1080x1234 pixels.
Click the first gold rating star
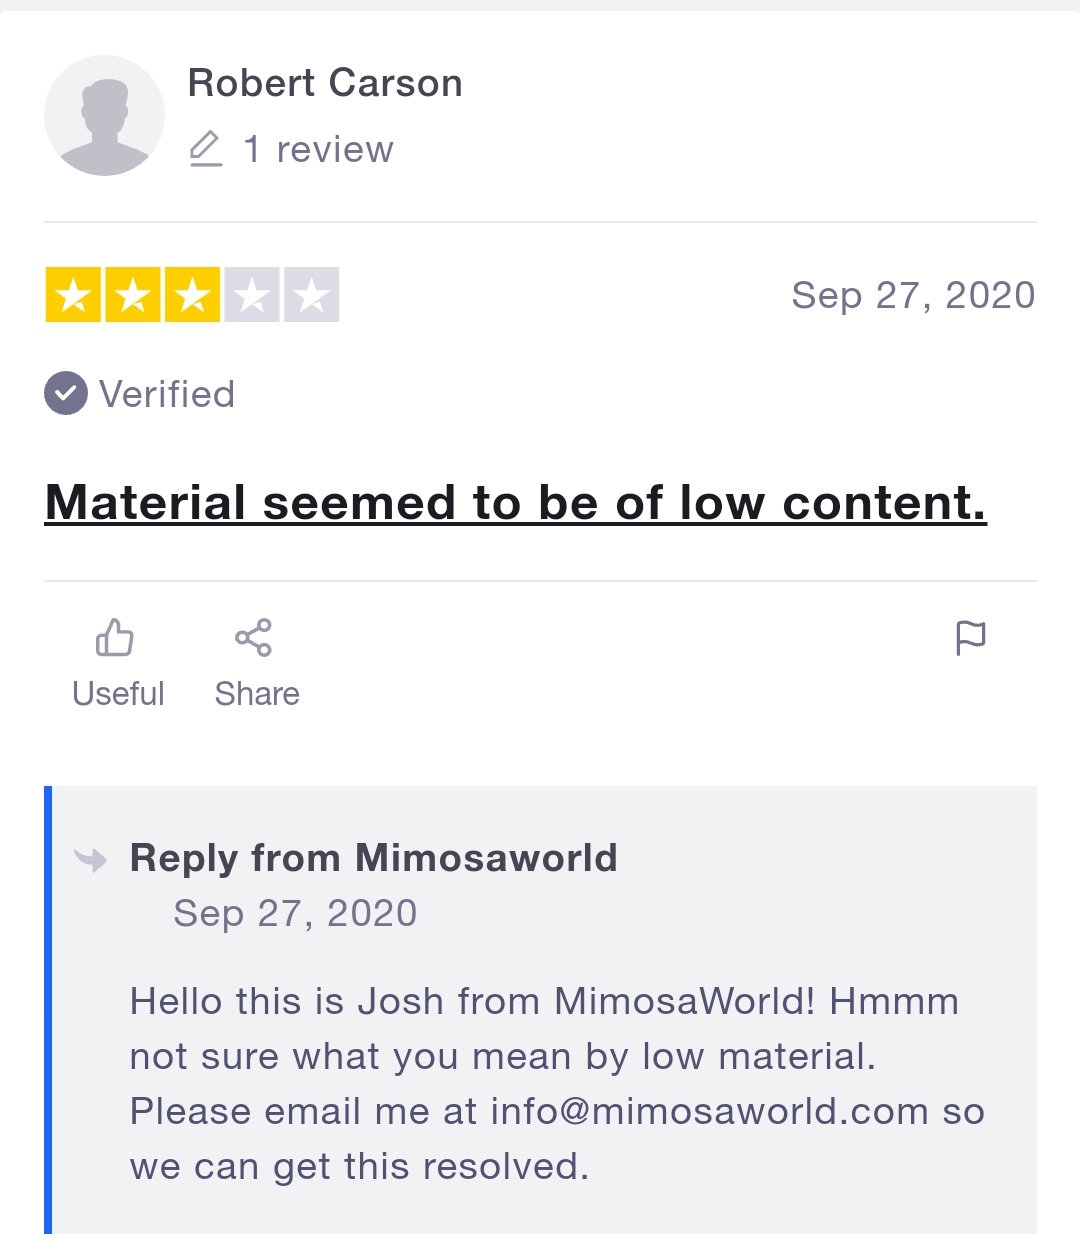tap(73, 295)
